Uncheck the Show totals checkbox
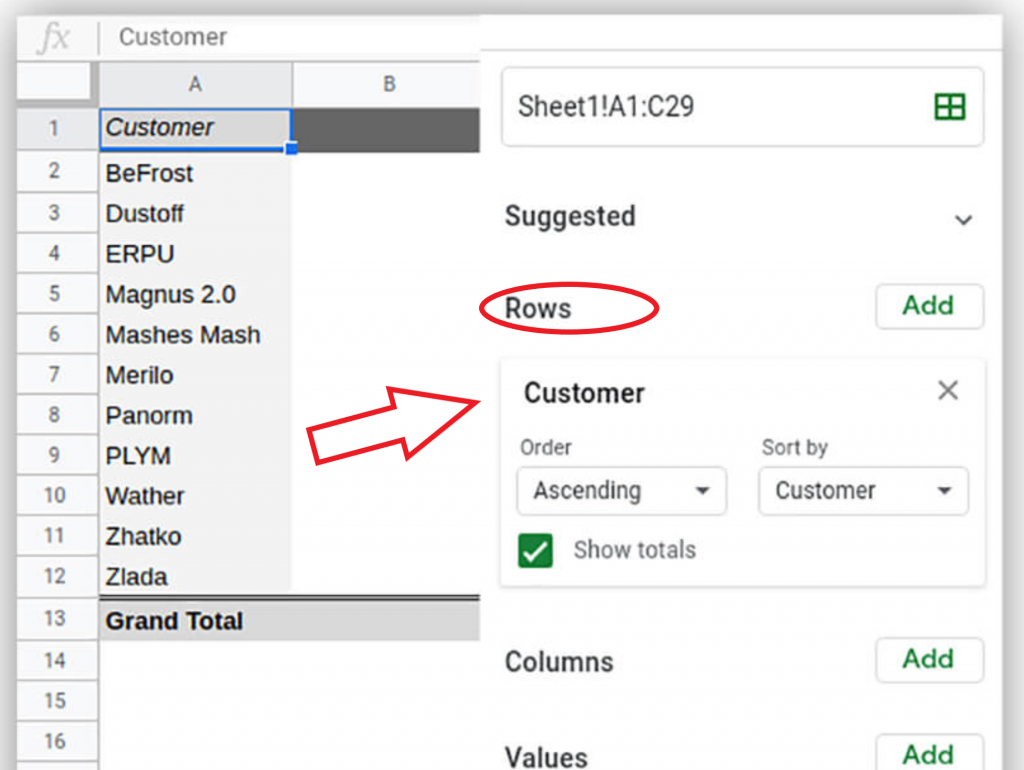The image size is (1024, 770). tap(536, 550)
